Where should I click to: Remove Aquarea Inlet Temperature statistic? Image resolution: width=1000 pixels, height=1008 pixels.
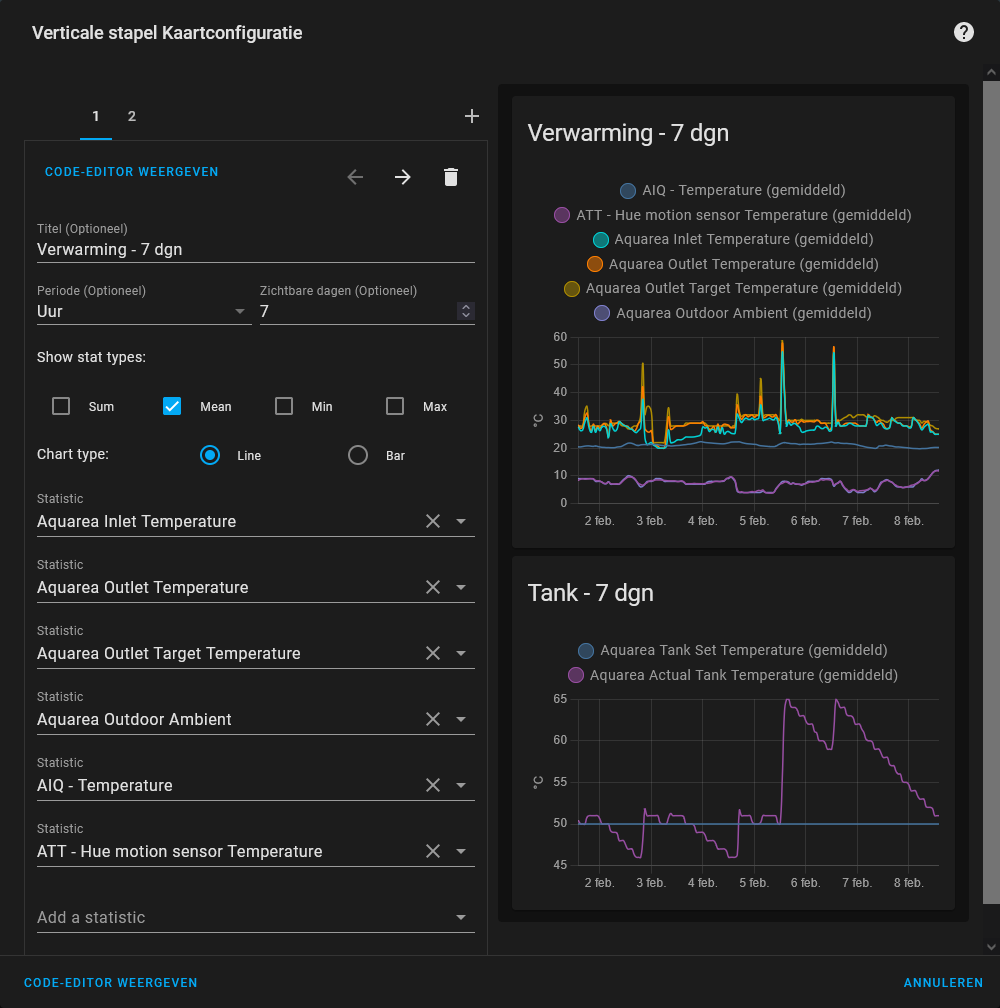pyautogui.click(x=433, y=521)
